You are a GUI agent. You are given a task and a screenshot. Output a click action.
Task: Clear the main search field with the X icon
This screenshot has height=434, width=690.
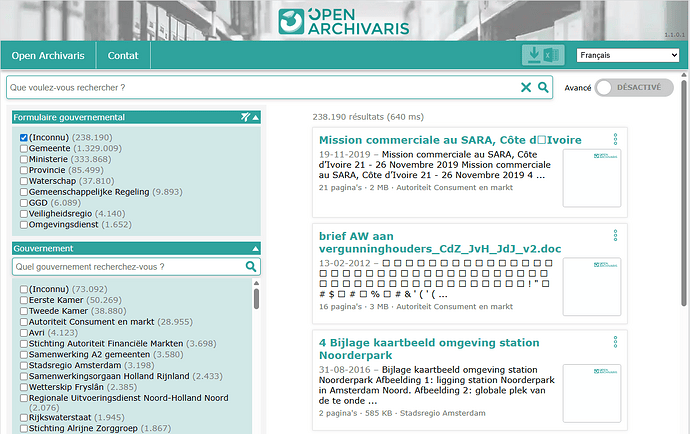(x=526, y=88)
